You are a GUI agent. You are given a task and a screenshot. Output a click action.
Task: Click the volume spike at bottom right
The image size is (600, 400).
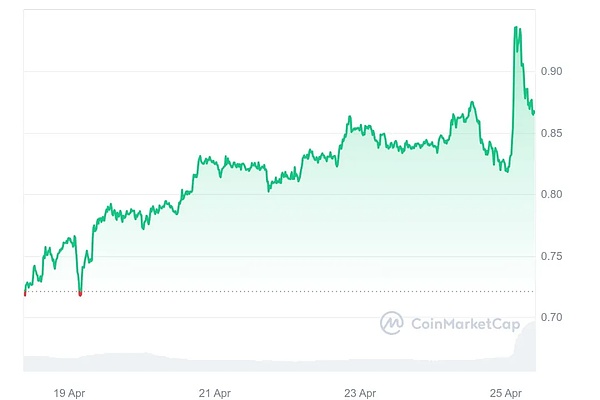[x=526, y=345]
